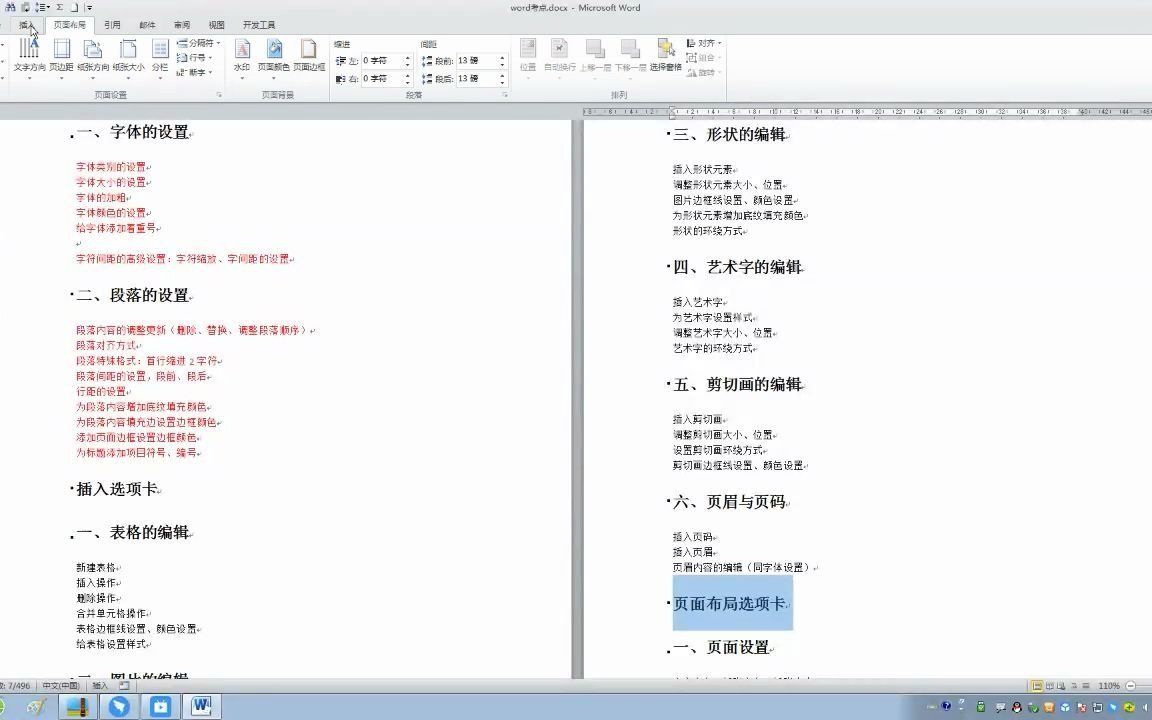Click the 段前 spacing before field
The width and height of the screenshot is (1152, 720).
476,61
